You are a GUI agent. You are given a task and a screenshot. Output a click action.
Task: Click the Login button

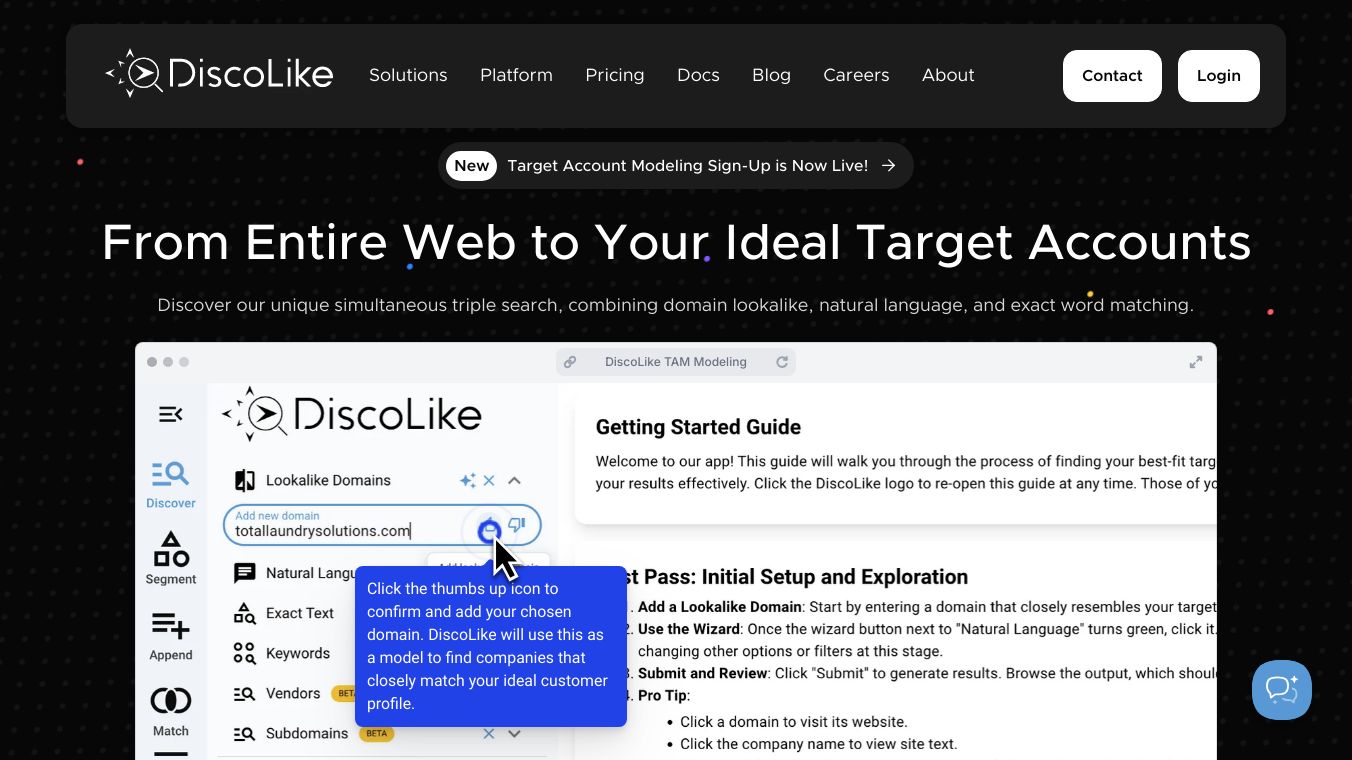point(1219,76)
